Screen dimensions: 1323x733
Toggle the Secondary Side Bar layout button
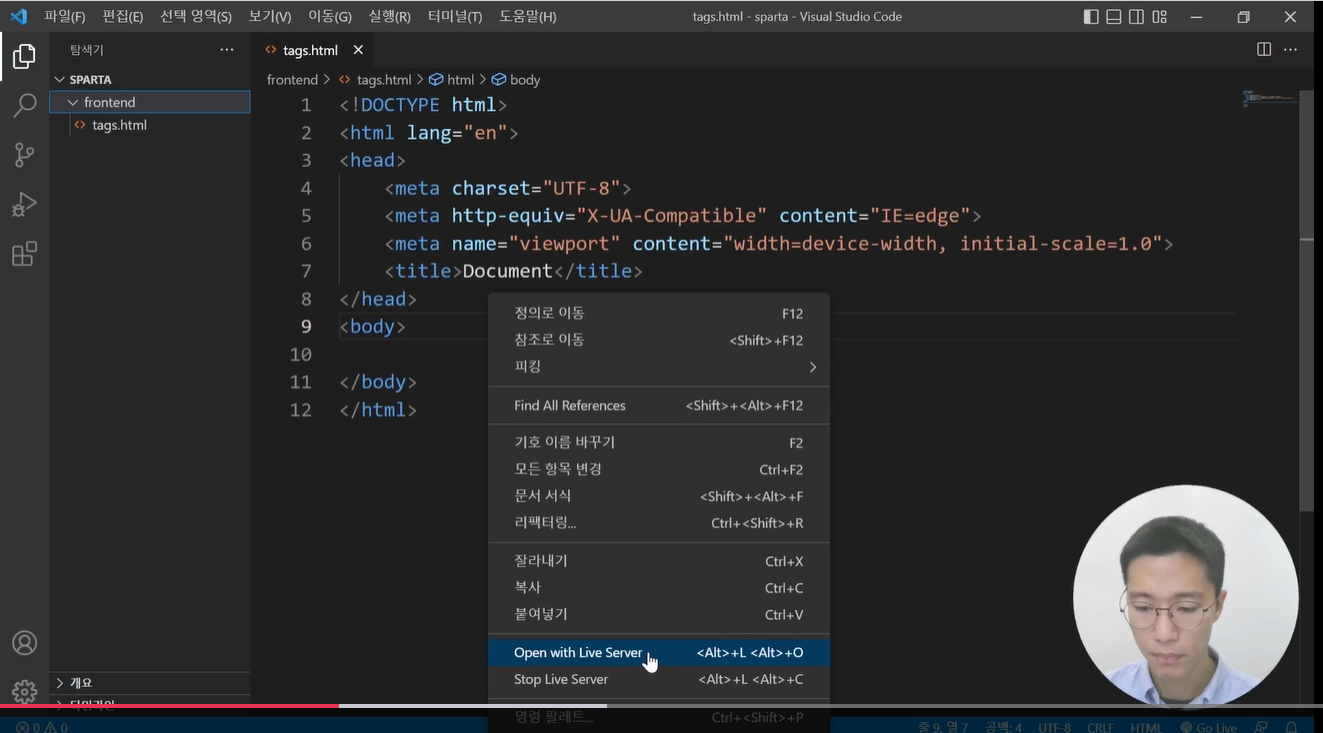pyautogui.click(x=1137, y=17)
